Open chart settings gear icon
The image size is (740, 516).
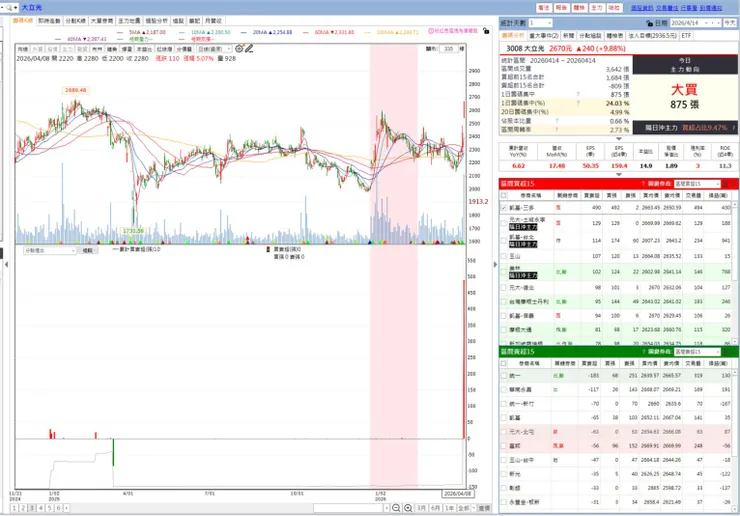[x=239, y=49]
